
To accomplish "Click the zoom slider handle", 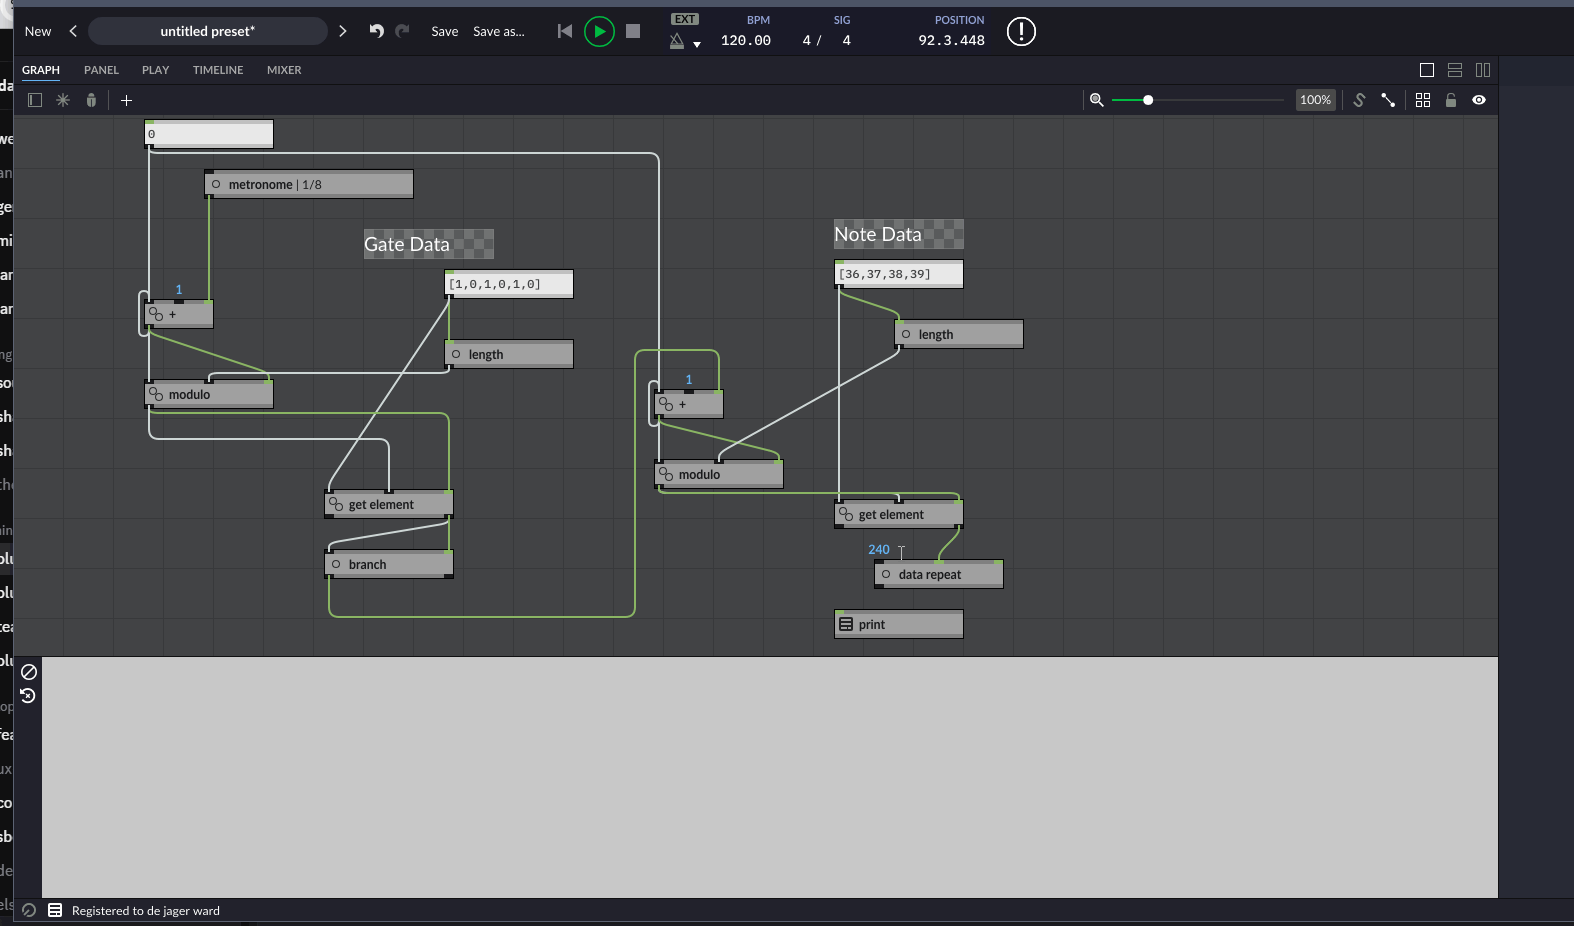I will click(1148, 100).
